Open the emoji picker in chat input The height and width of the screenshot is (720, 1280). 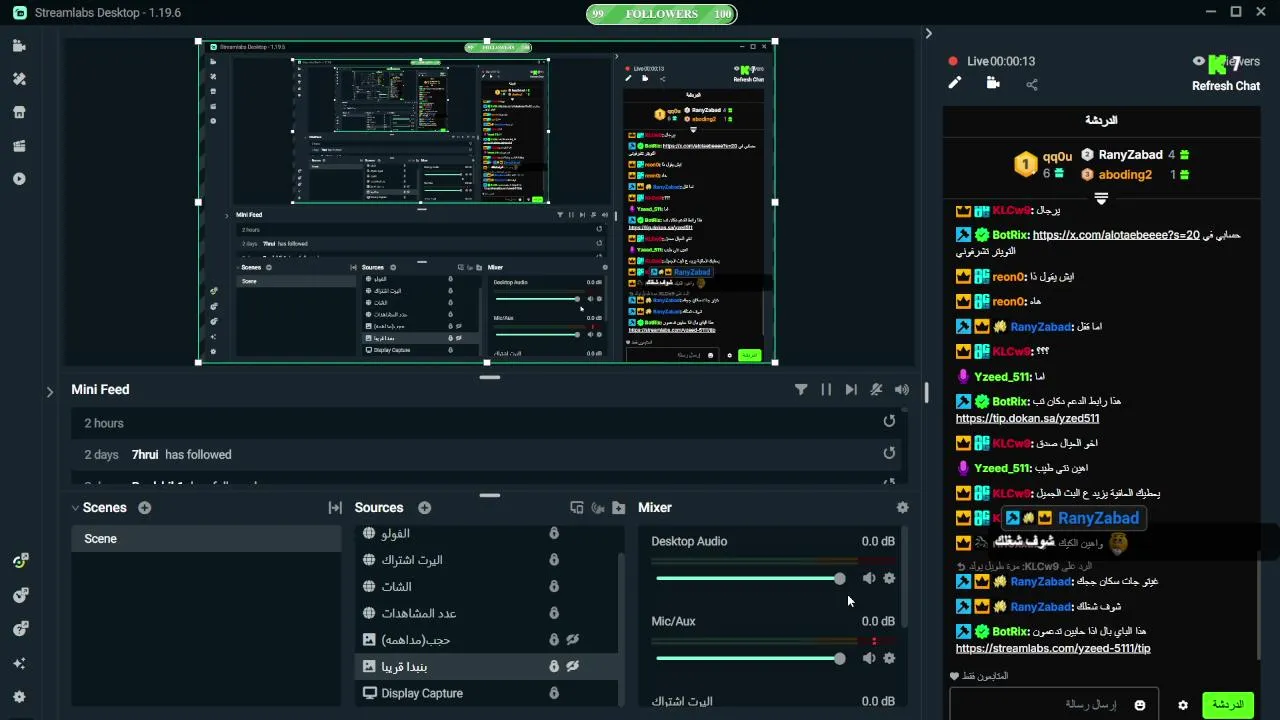pyautogui.click(x=1140, y=705)
